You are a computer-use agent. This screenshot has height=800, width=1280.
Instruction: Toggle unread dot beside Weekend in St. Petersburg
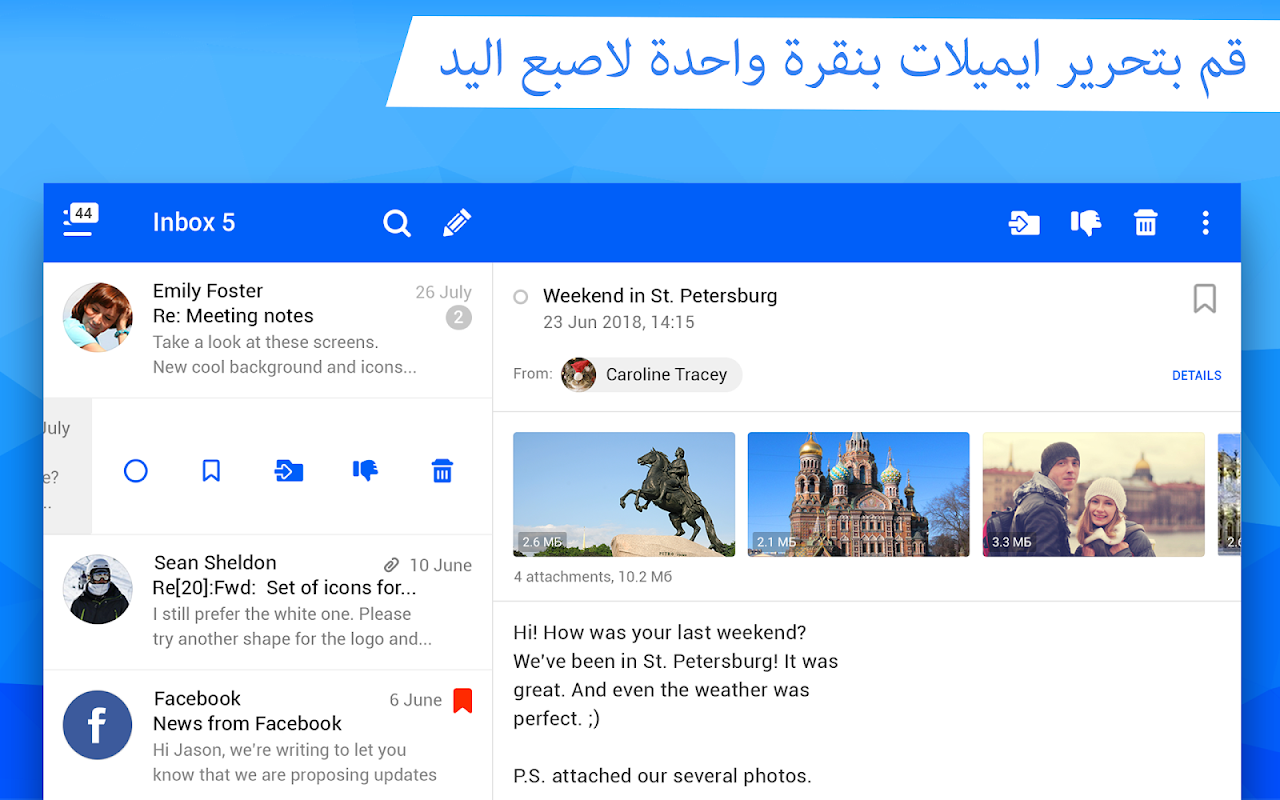(520, 297)
